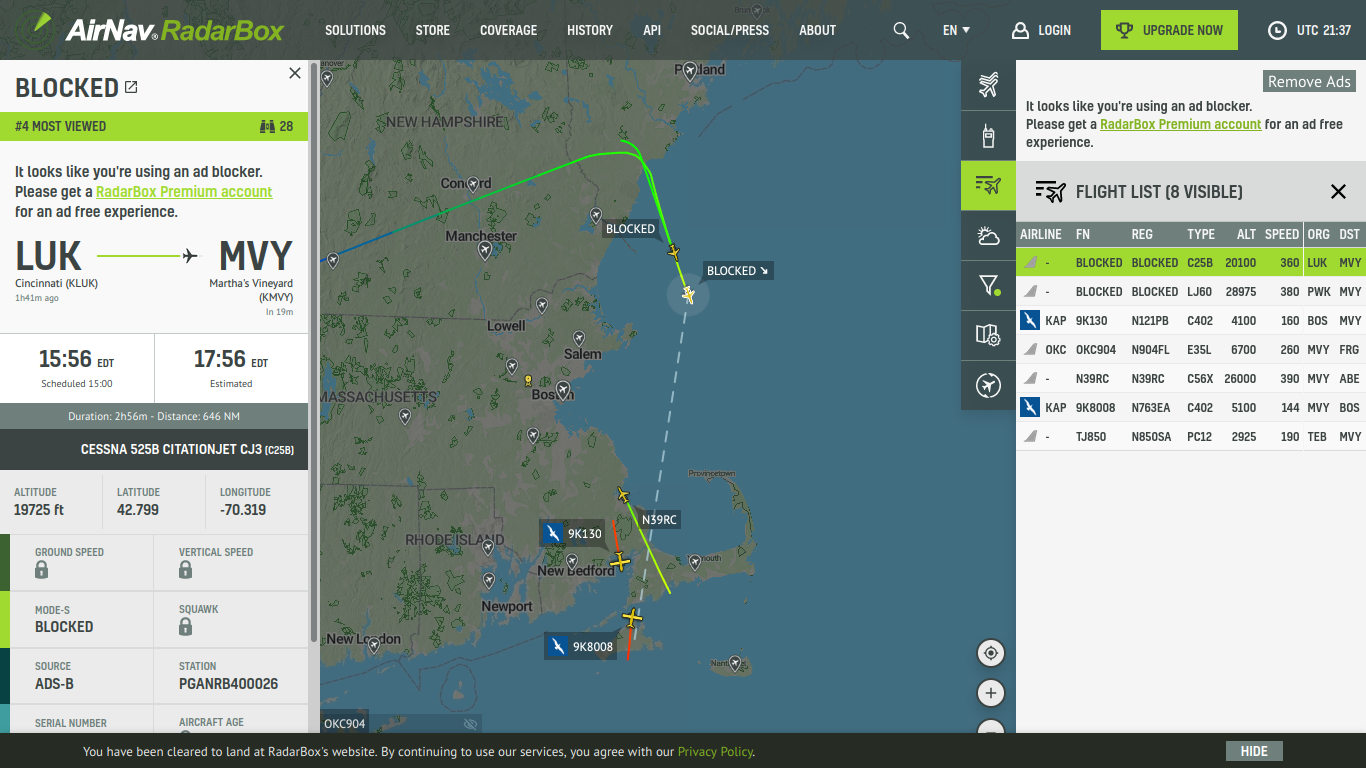Click the BLOCKED label with arrow on map
The height and width of the screenshot is (768, 1366).
tap(738, 271)
